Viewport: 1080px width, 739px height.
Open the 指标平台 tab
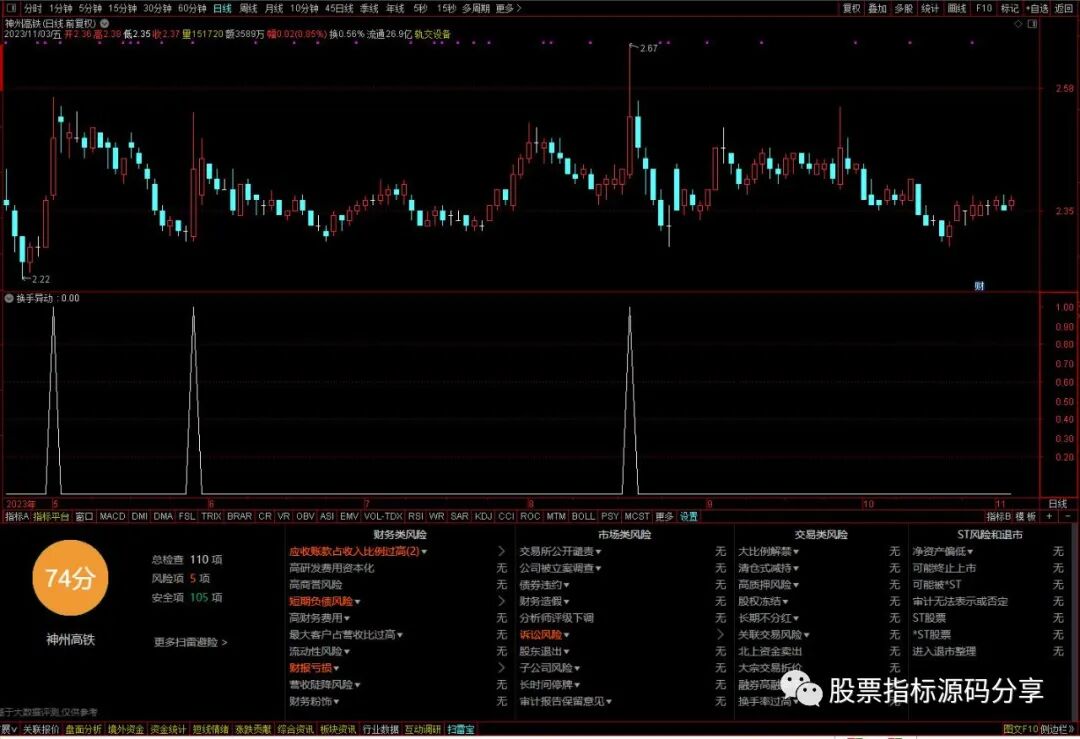[51, 516]
